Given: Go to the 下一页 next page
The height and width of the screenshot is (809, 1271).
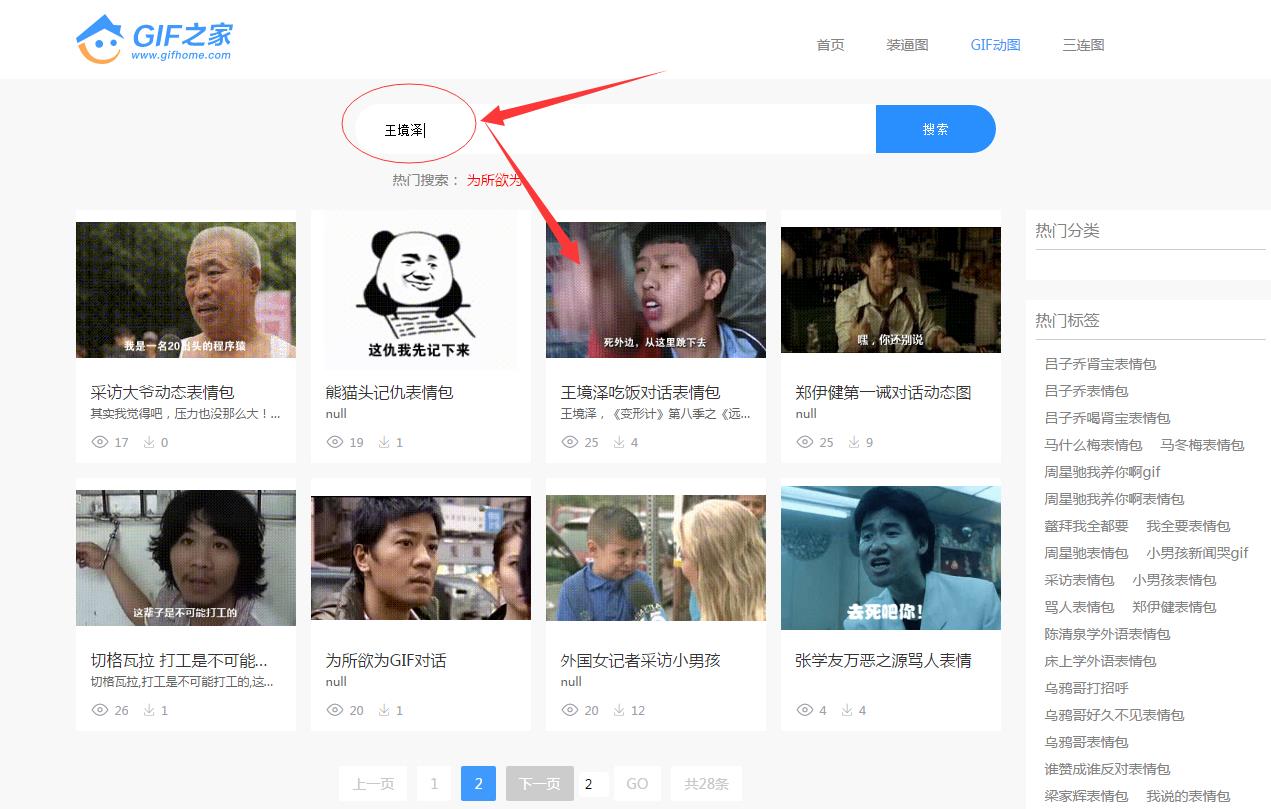Looking at the screenshot, I should point(539,784).
